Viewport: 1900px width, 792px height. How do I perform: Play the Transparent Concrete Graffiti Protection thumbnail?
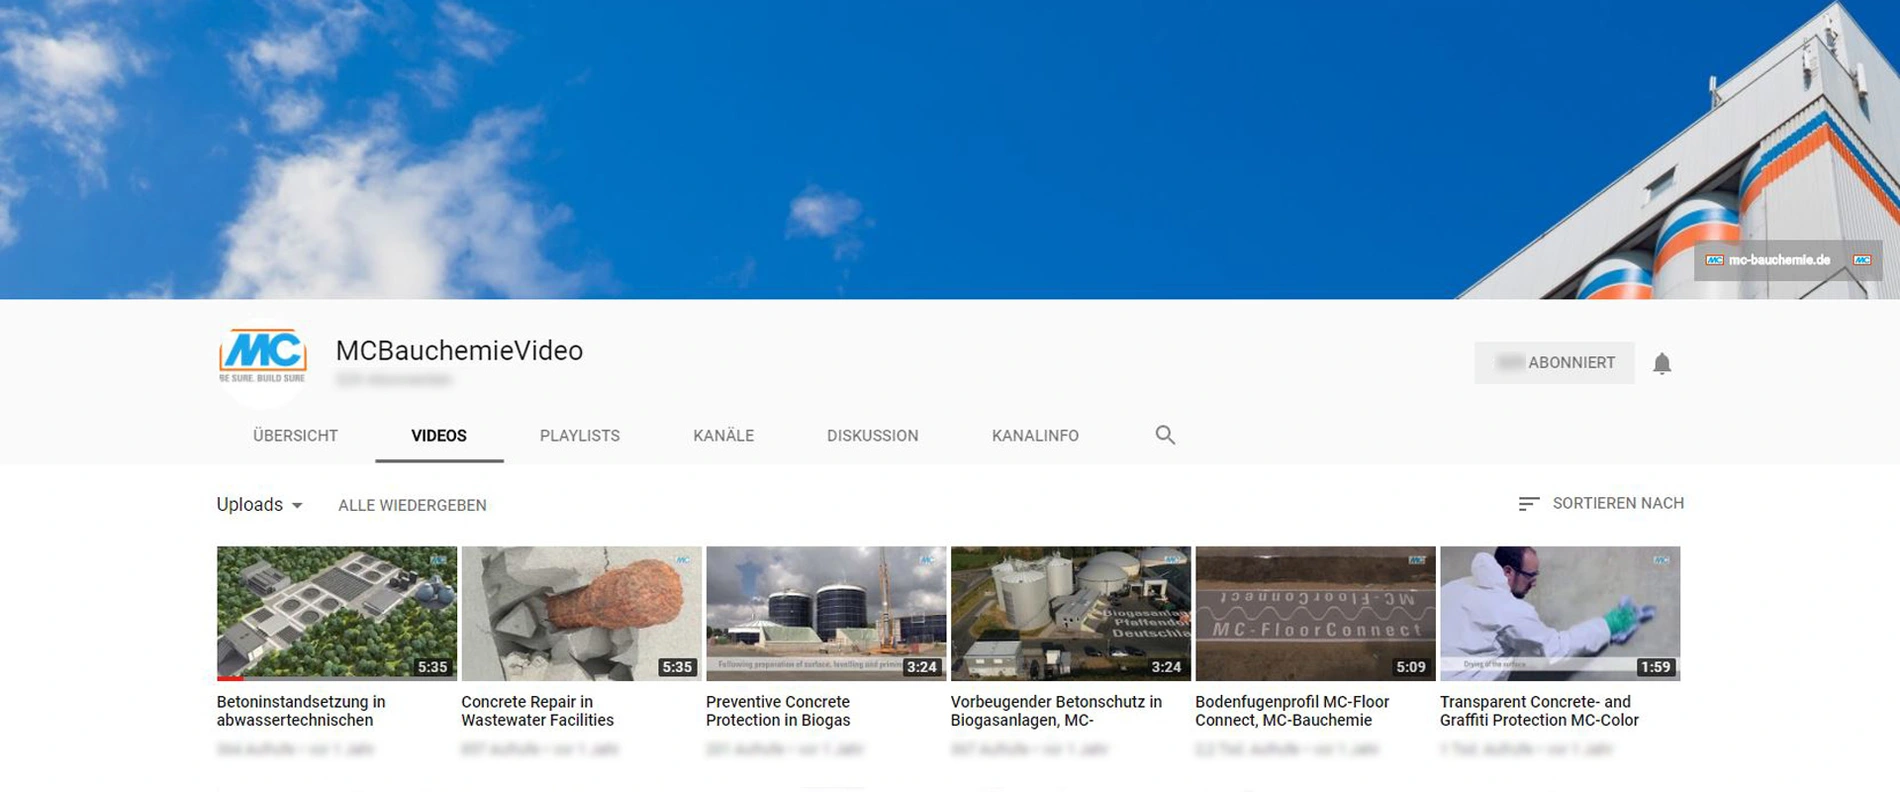point(1560,613)
